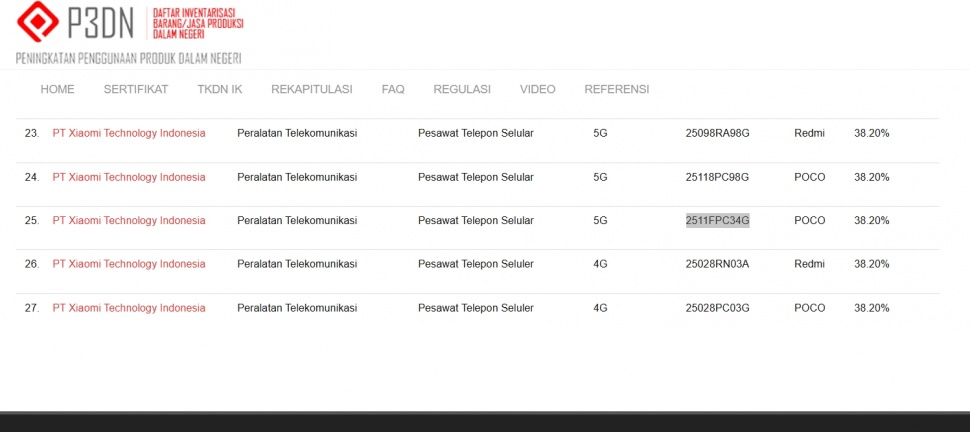Go to the SERTIFIKAT page
Screen dimensions: 970x432
point(135,89)
